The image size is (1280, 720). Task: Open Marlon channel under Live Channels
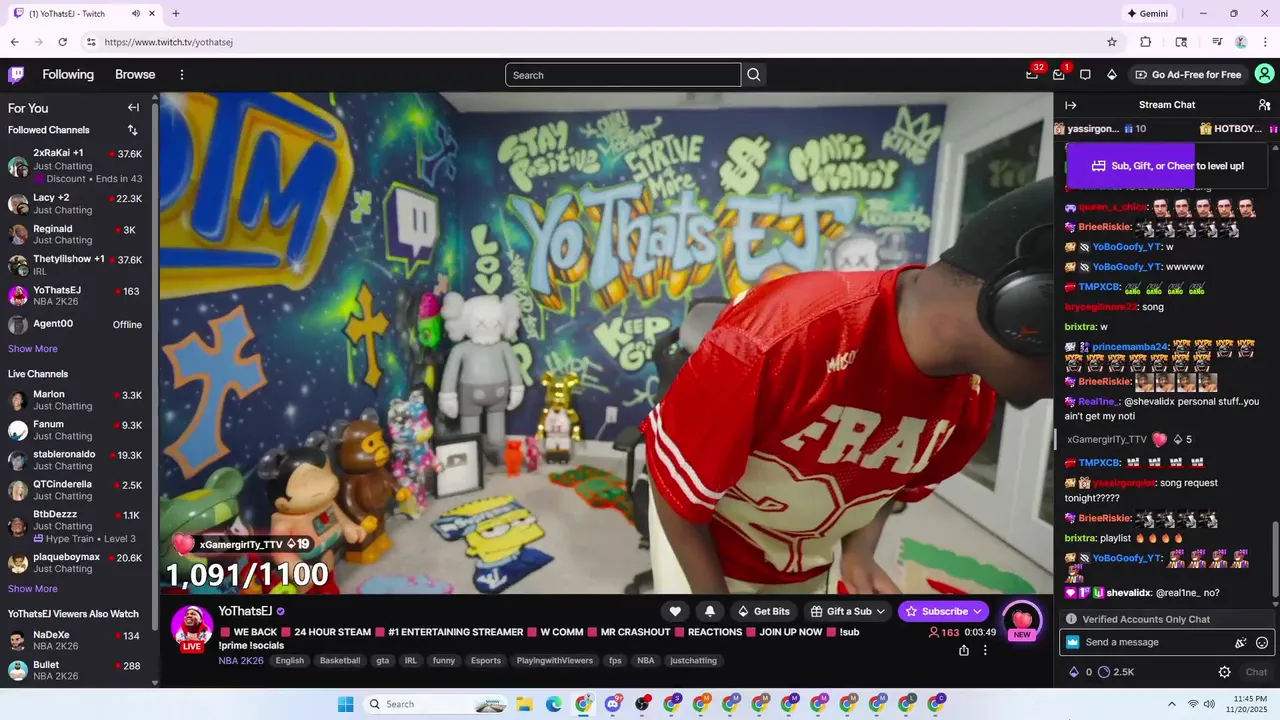76,400
